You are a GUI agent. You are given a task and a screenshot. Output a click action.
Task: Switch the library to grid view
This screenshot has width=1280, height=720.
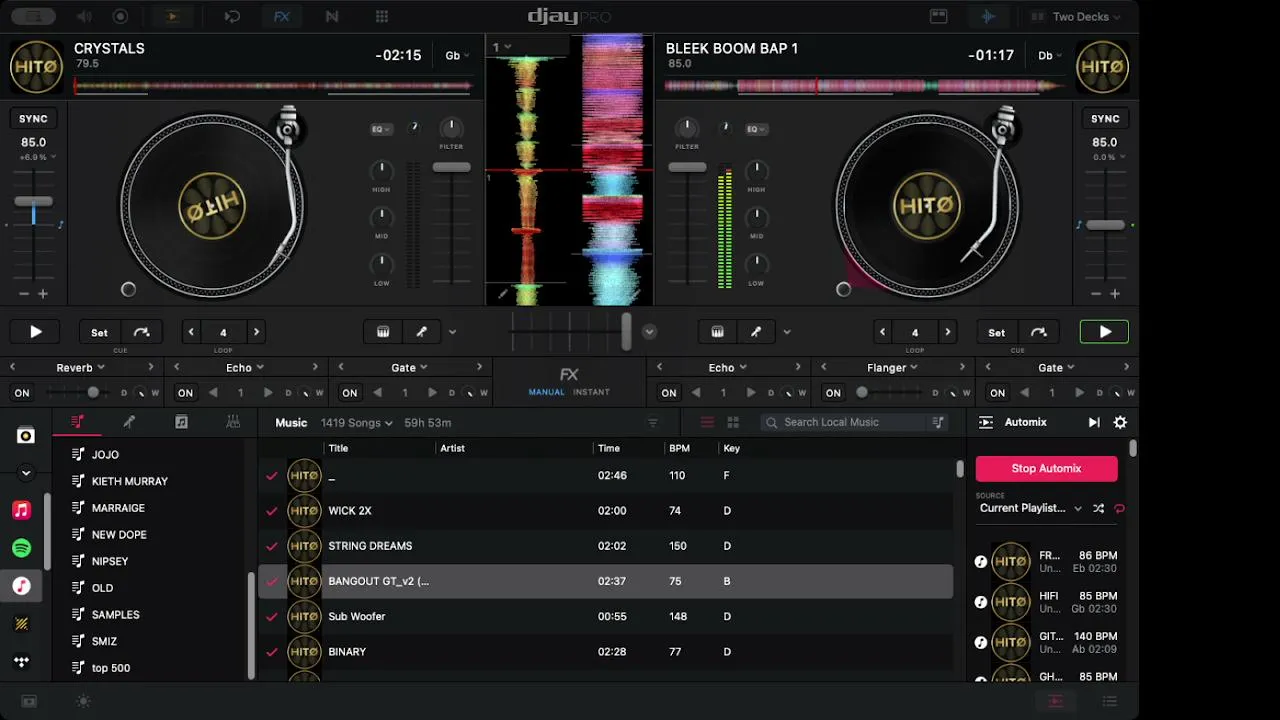[x=733, y=422]
